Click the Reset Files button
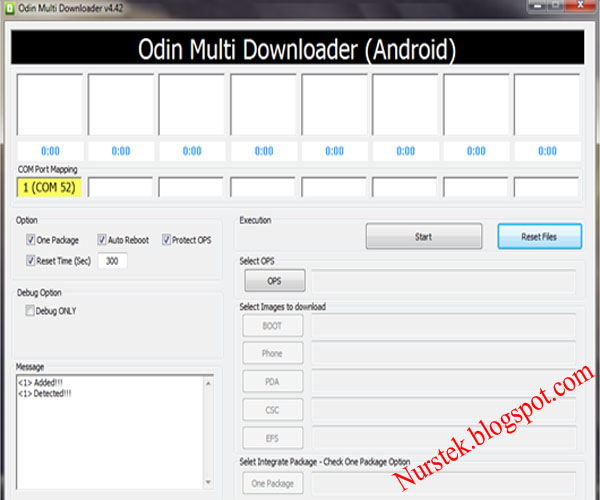The image size is (600, 500). click(540, 237)
